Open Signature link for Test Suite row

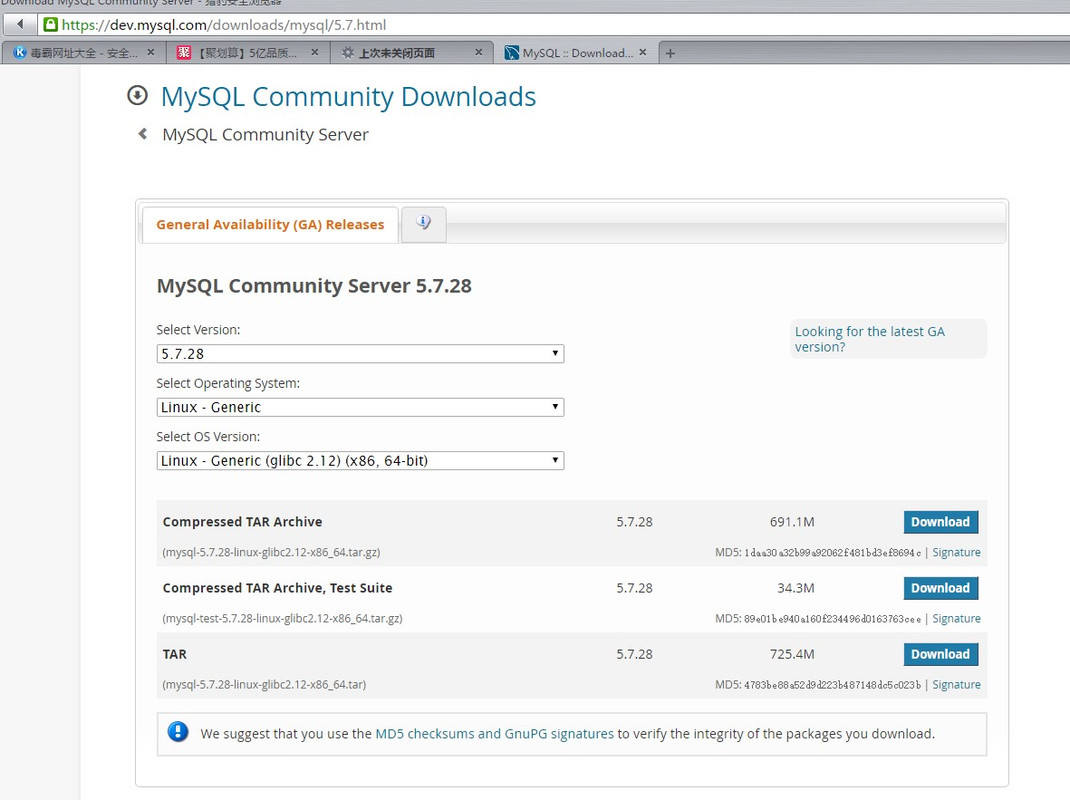pos(956,618)
